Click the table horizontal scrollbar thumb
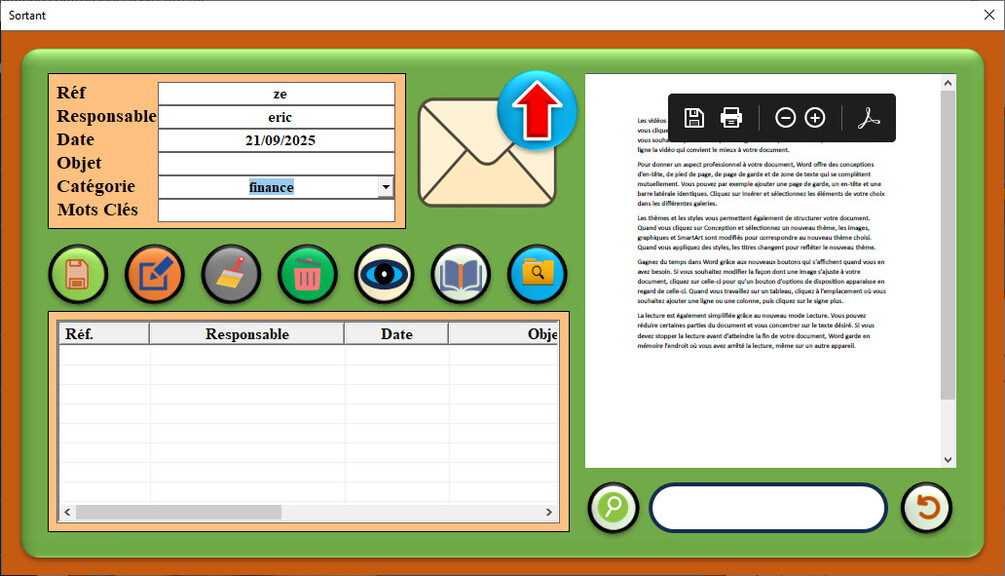 click(178, 512)
